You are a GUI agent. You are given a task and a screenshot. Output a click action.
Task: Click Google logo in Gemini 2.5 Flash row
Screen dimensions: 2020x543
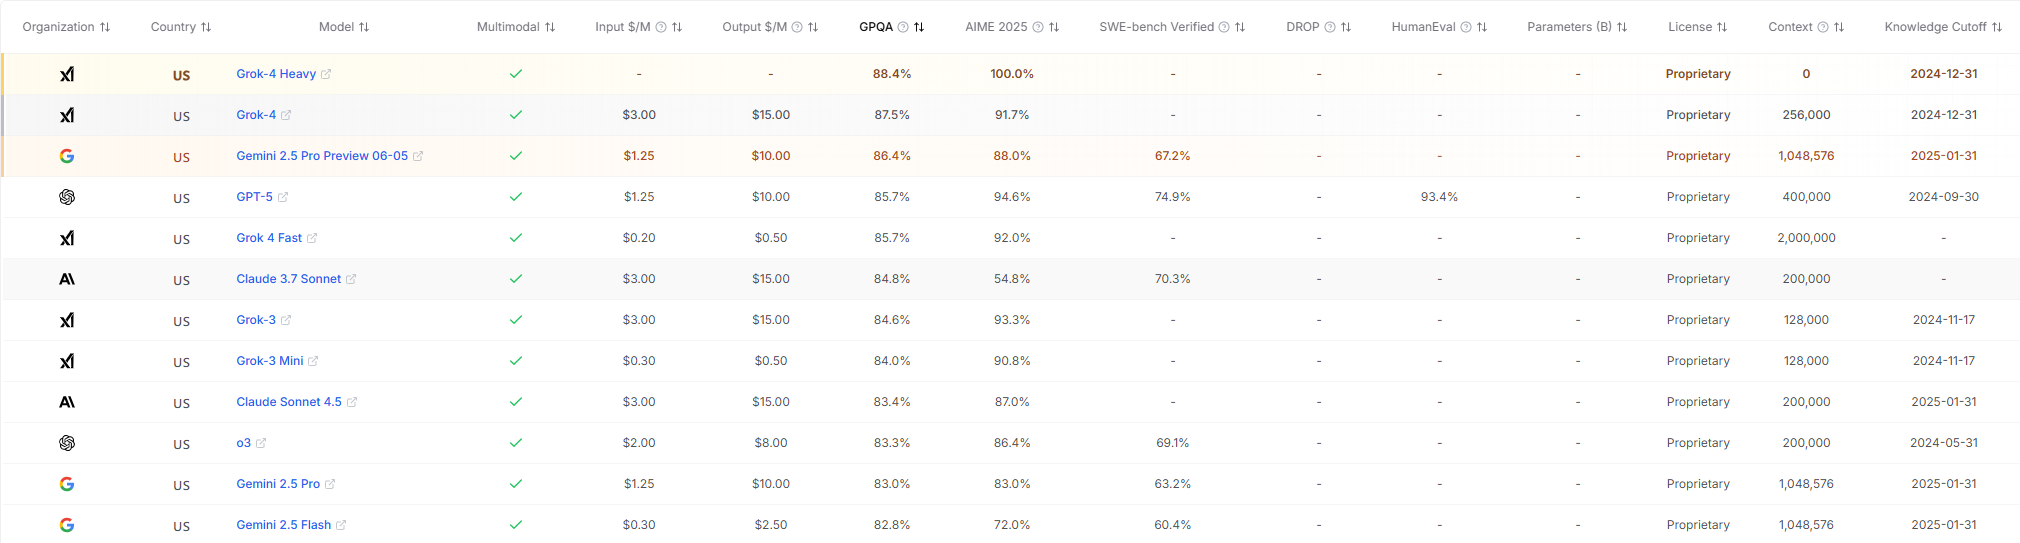[67, 525]
